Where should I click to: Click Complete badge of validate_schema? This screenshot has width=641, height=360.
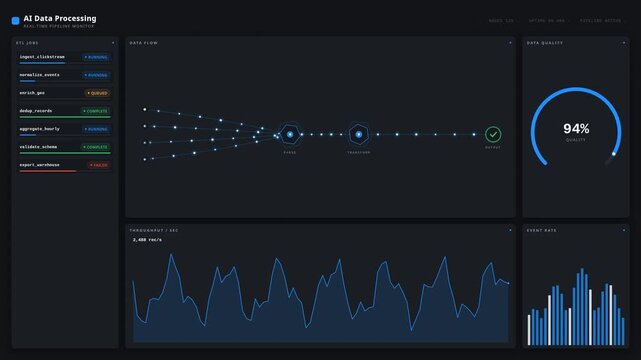pos(95,147)
